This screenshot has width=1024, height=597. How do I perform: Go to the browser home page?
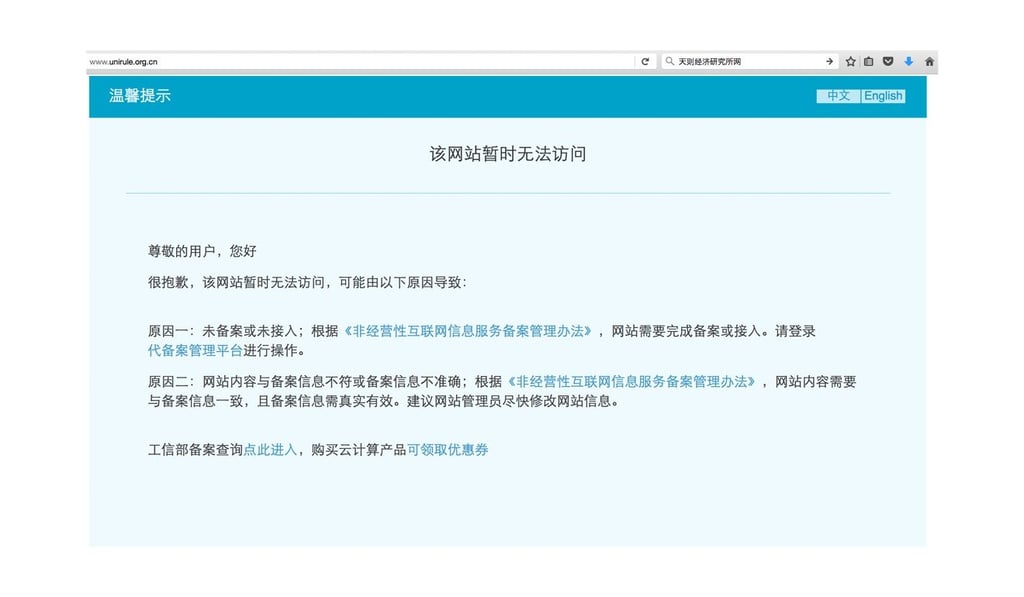929,60
